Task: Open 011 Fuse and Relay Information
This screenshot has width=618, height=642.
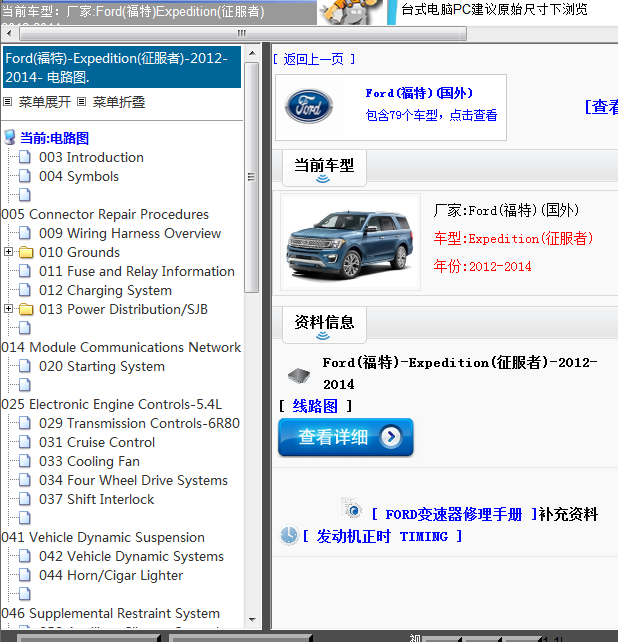Action: tap(137, 271)
